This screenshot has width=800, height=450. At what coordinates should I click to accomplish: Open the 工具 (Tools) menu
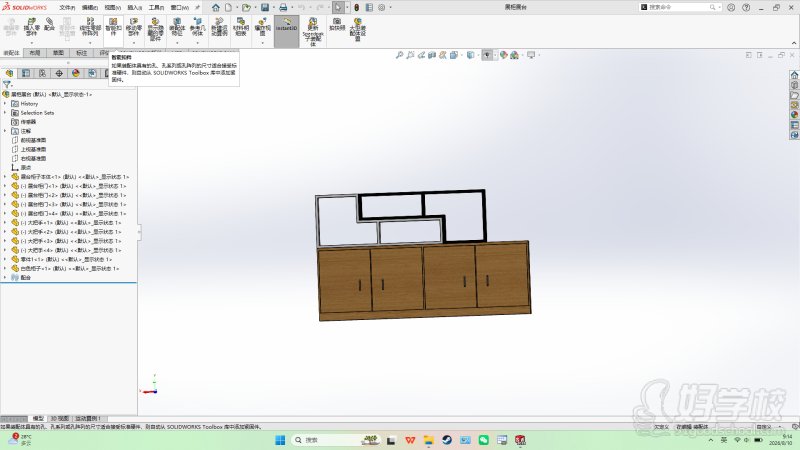[156, 7]
